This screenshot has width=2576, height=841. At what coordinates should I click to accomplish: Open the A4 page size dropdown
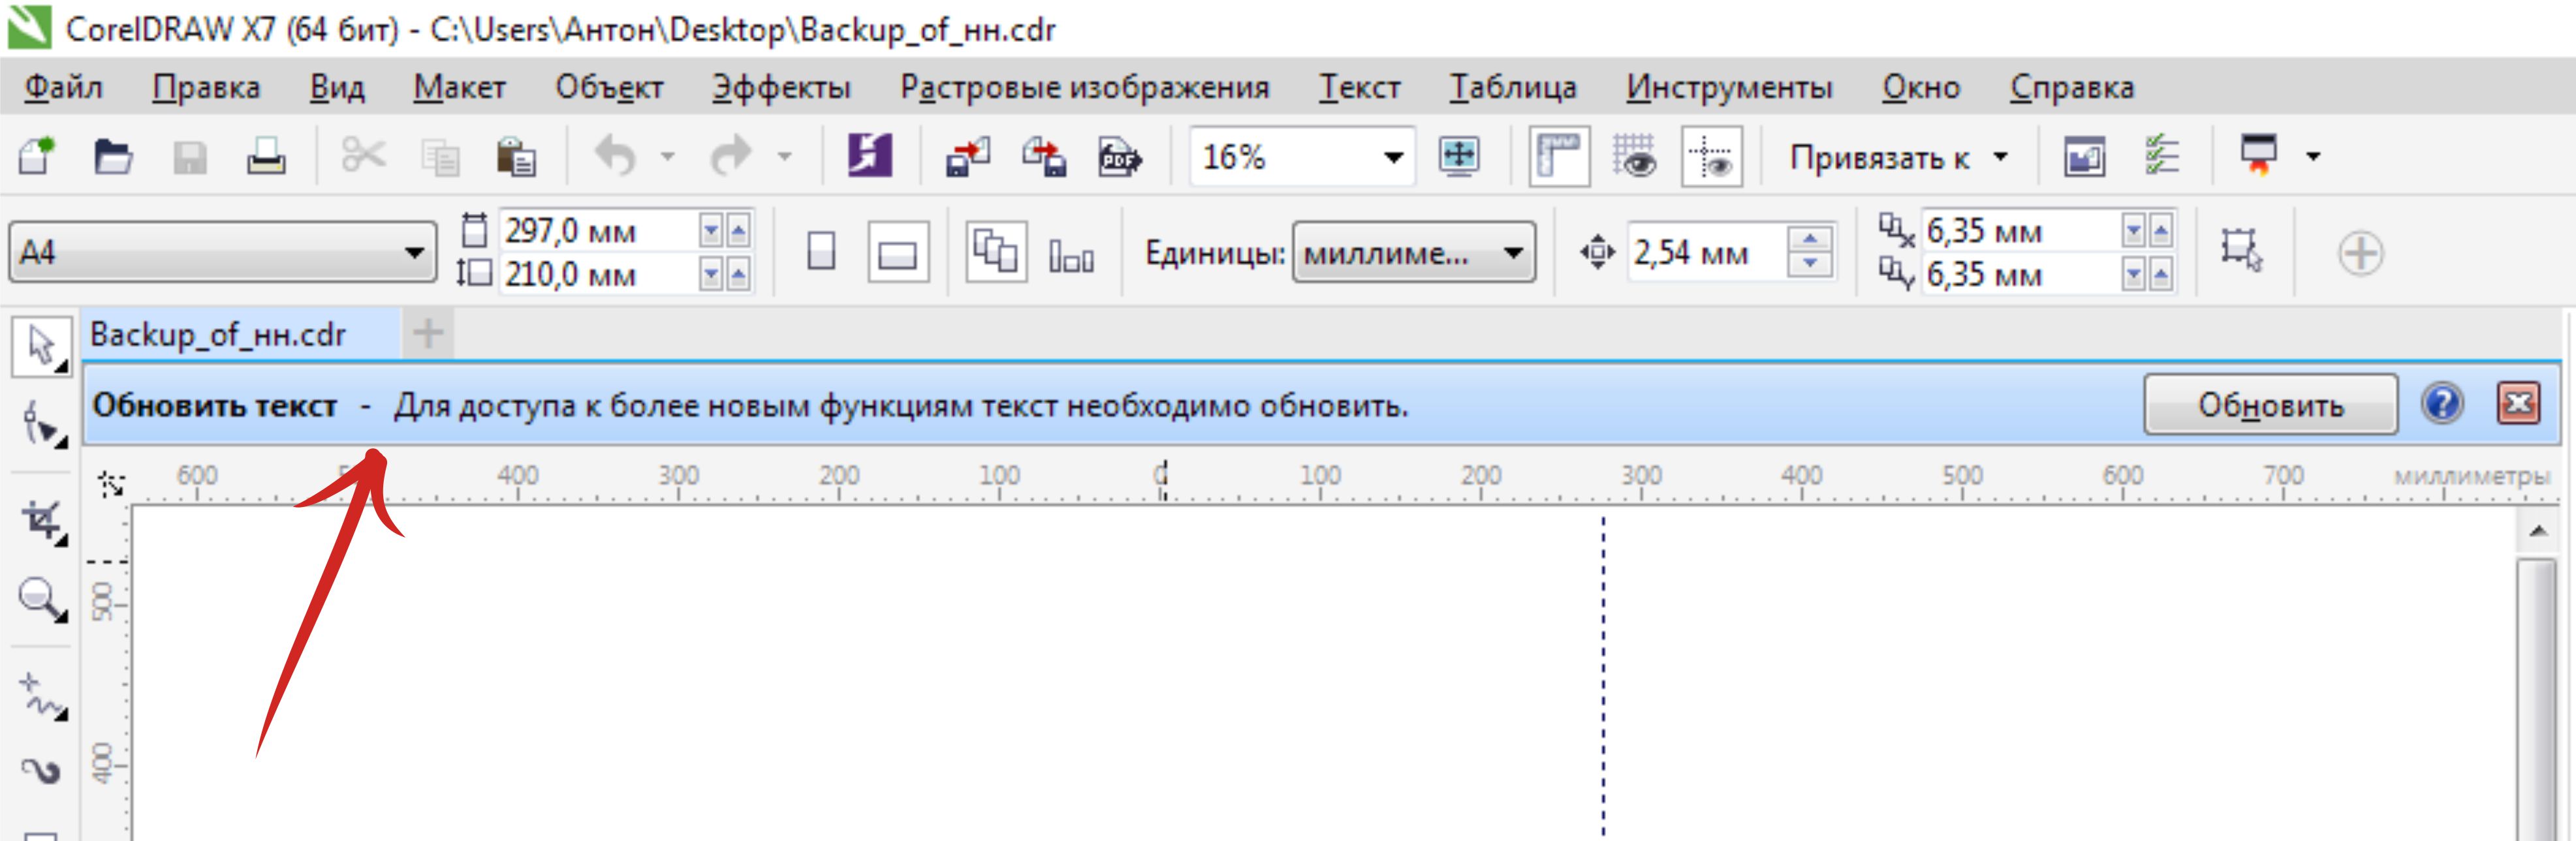(x=223, y=252)
